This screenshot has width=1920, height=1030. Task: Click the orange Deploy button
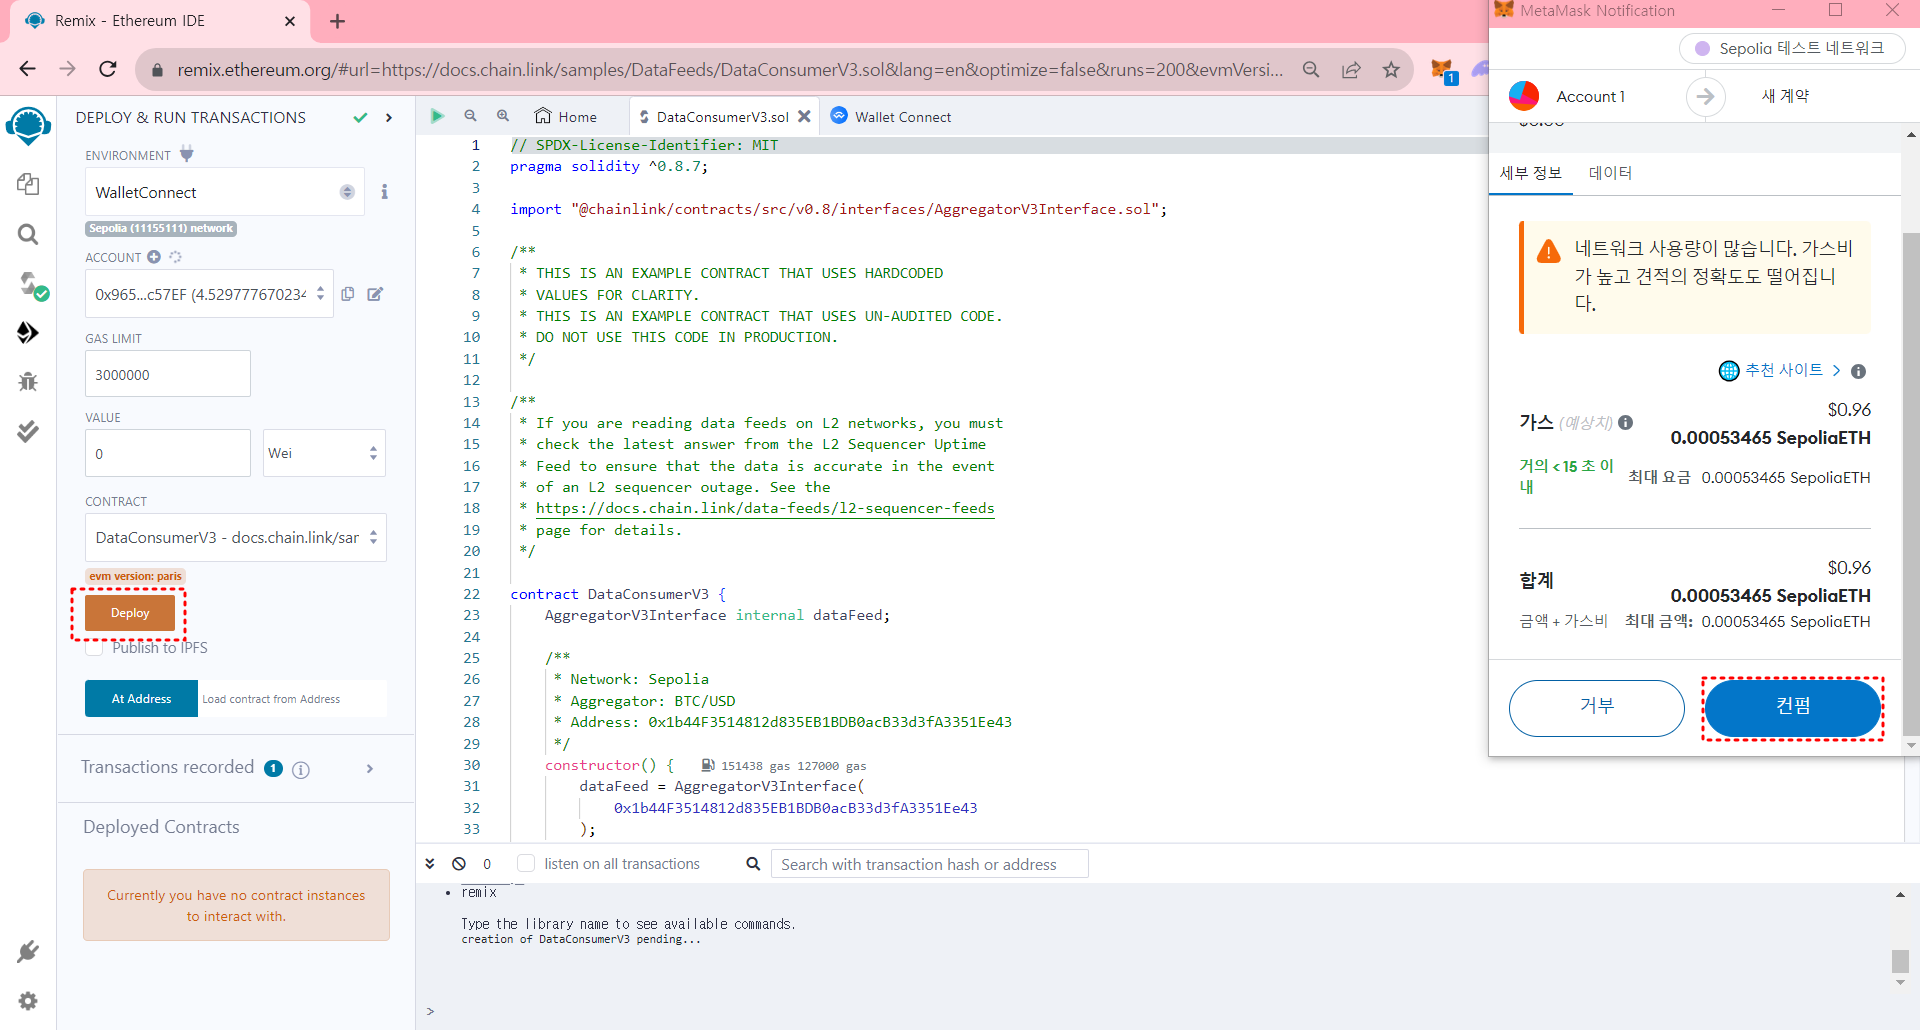pos(130,613)
